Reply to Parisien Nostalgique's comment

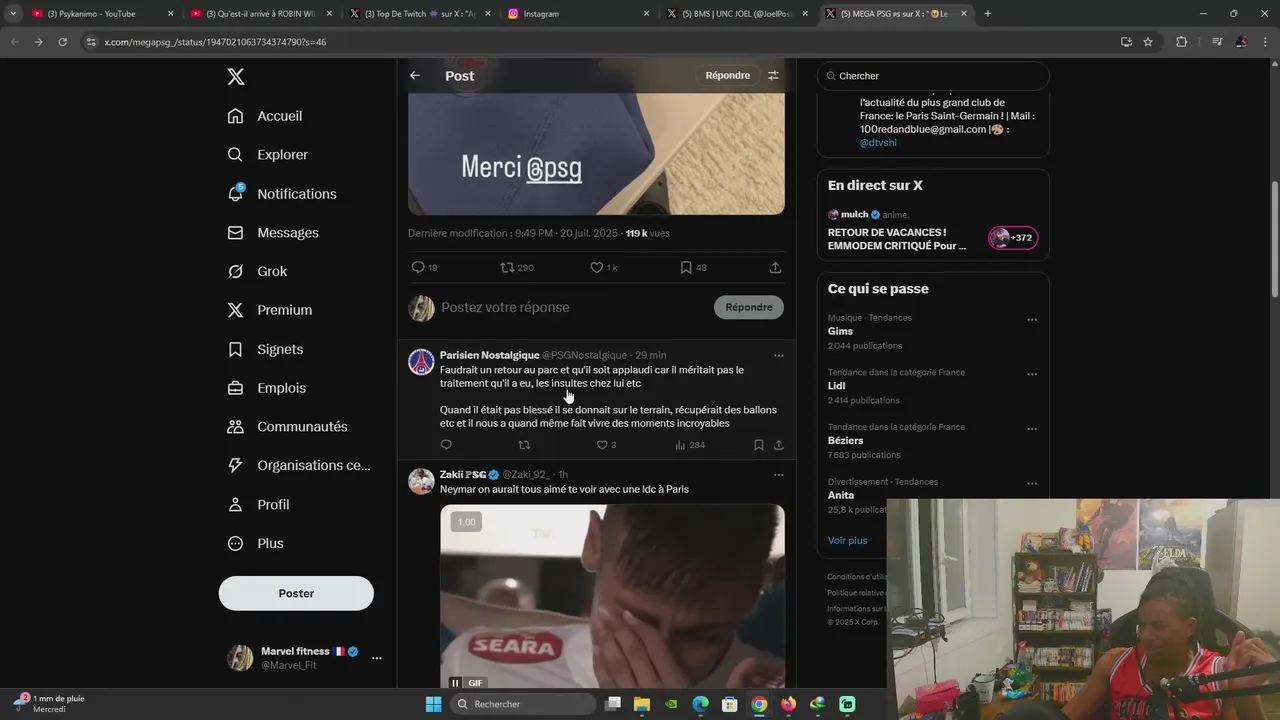(446, 445)
